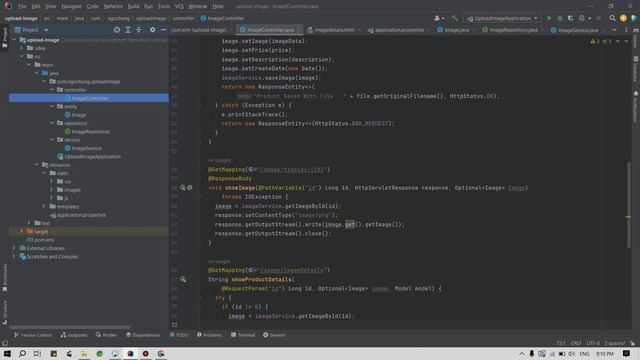Click gutter run icon beside showImage method

183,188
